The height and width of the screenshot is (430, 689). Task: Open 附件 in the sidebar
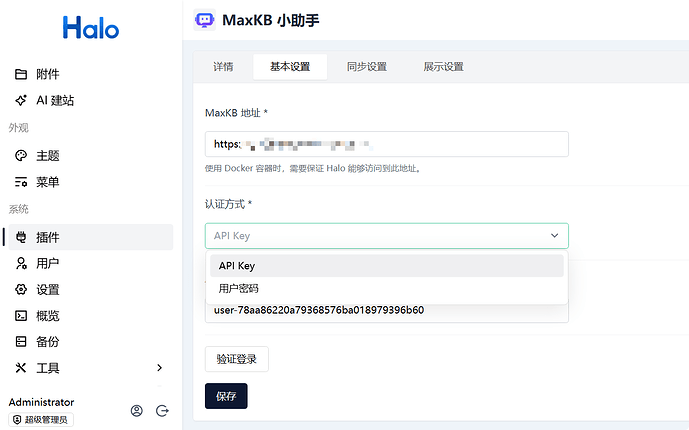click(91, 74)
